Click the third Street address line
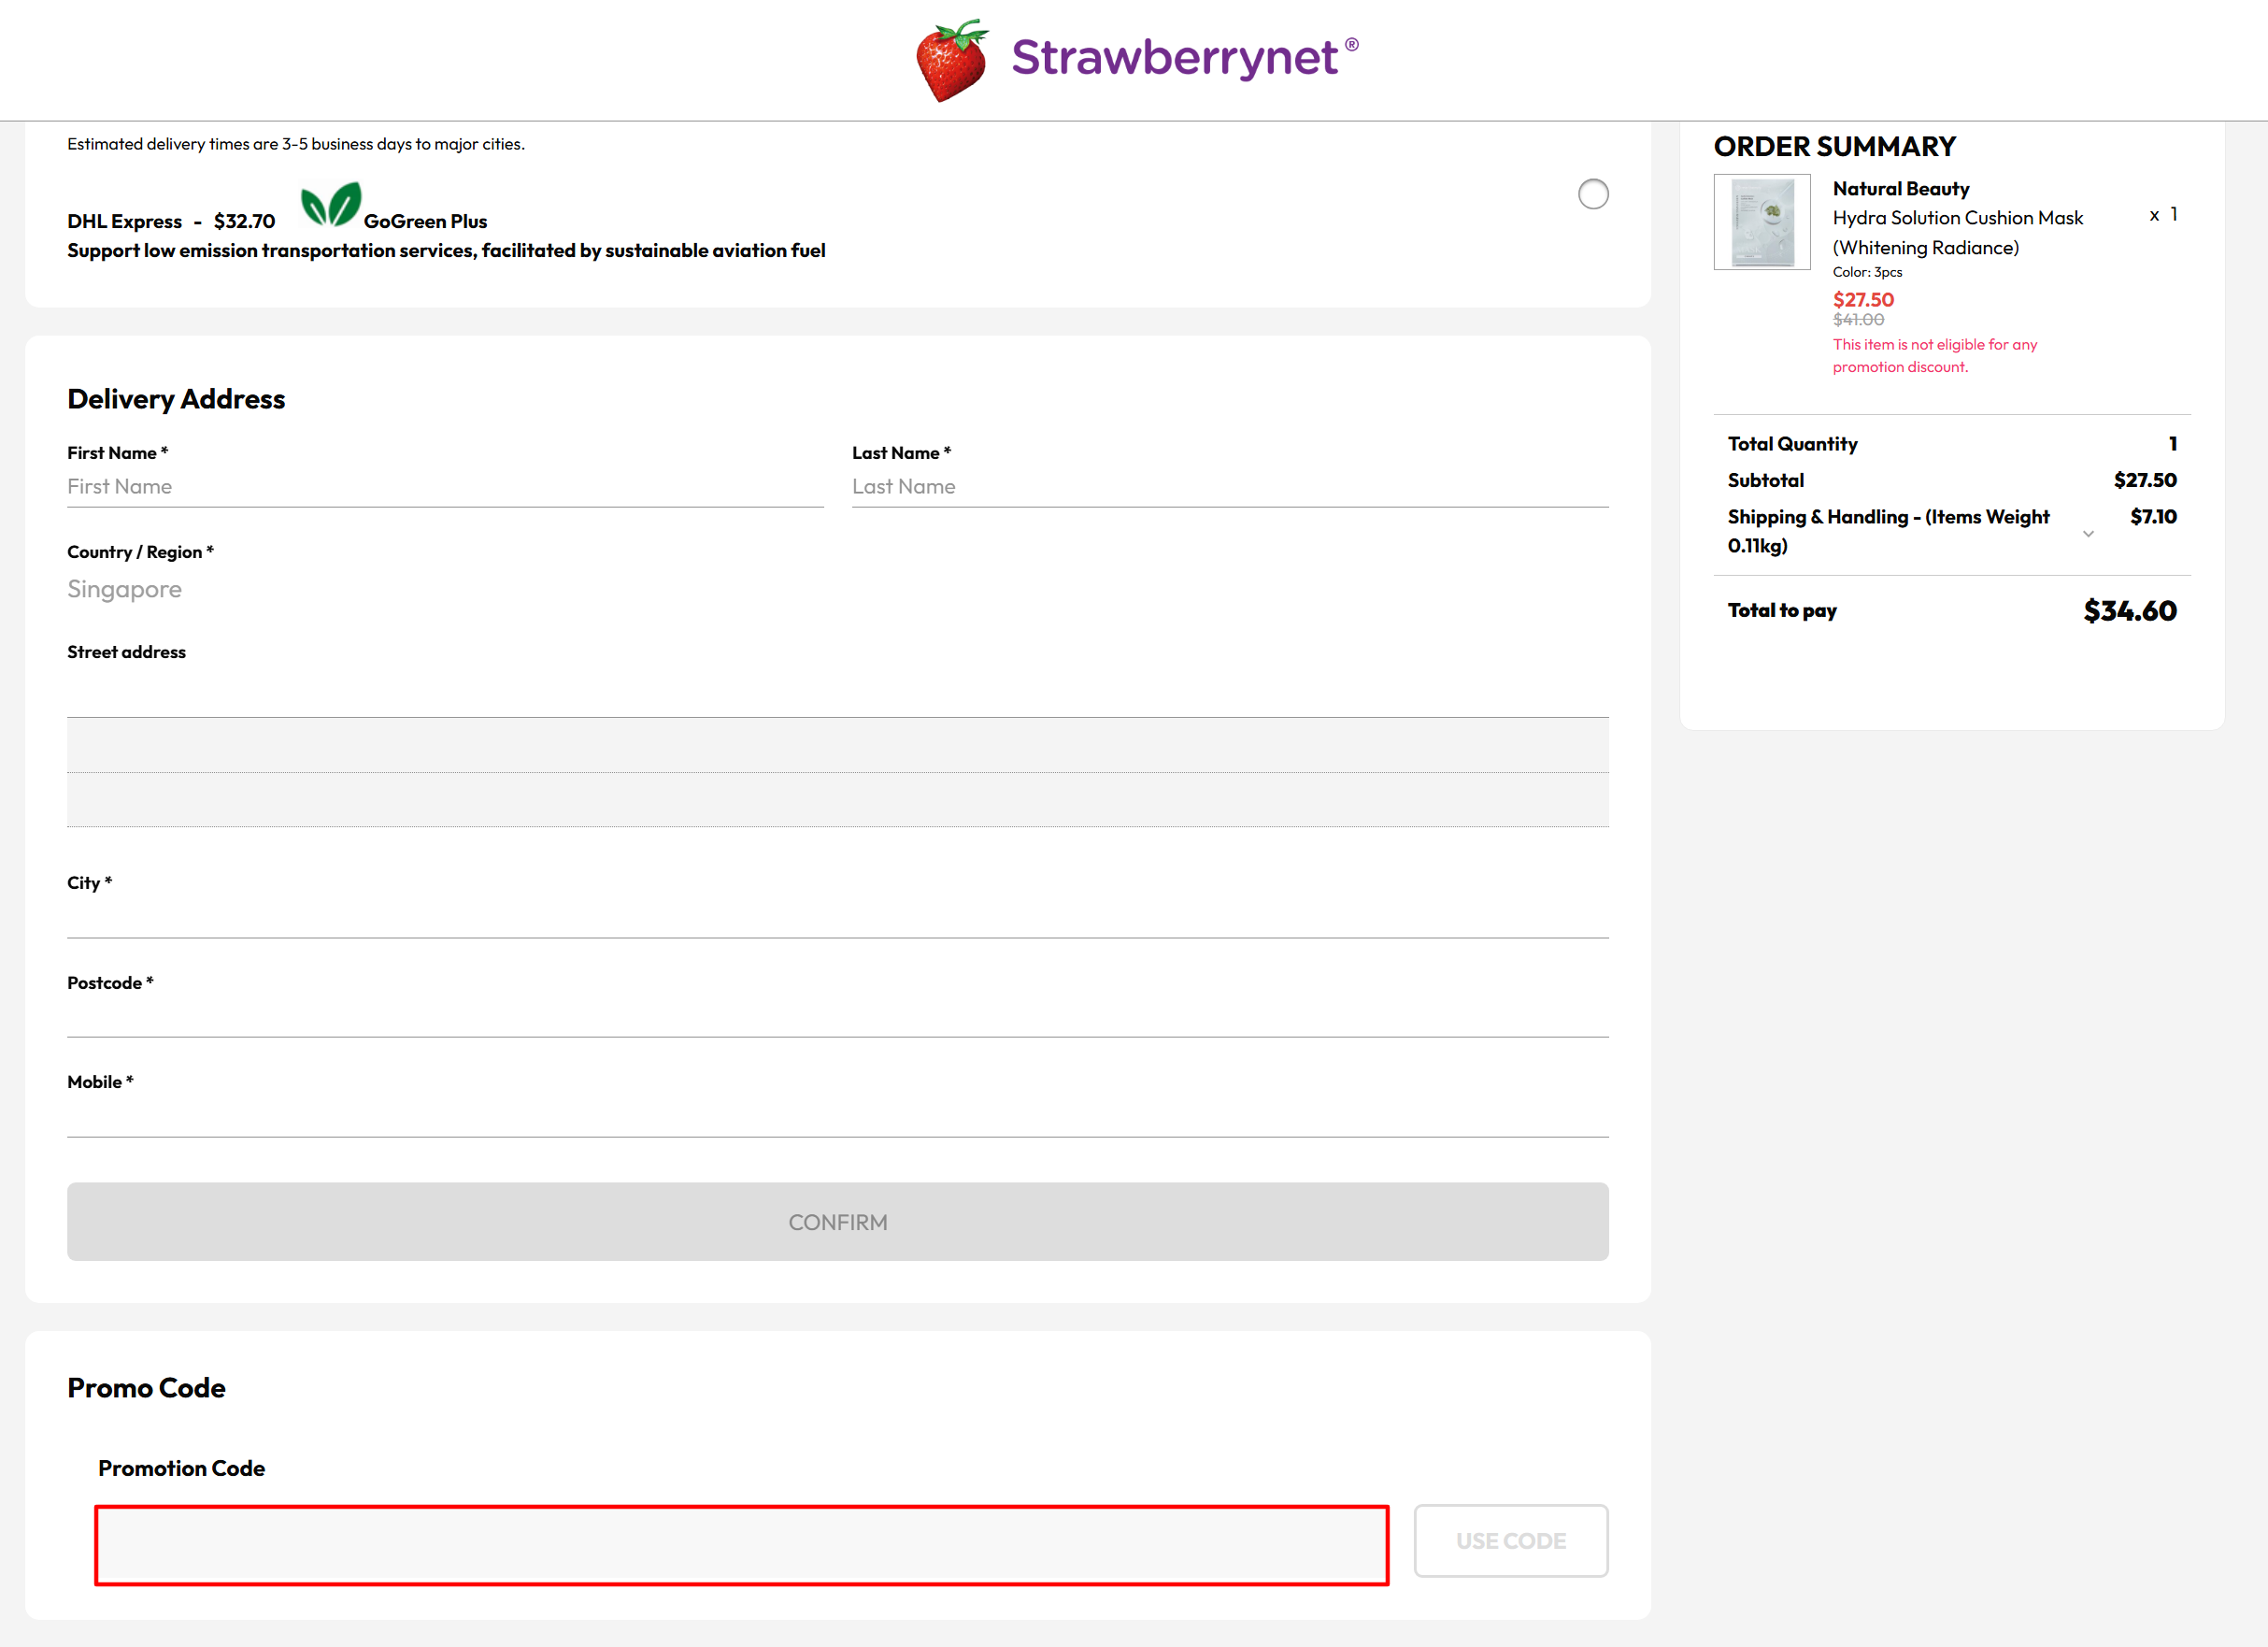 (837, 800)
